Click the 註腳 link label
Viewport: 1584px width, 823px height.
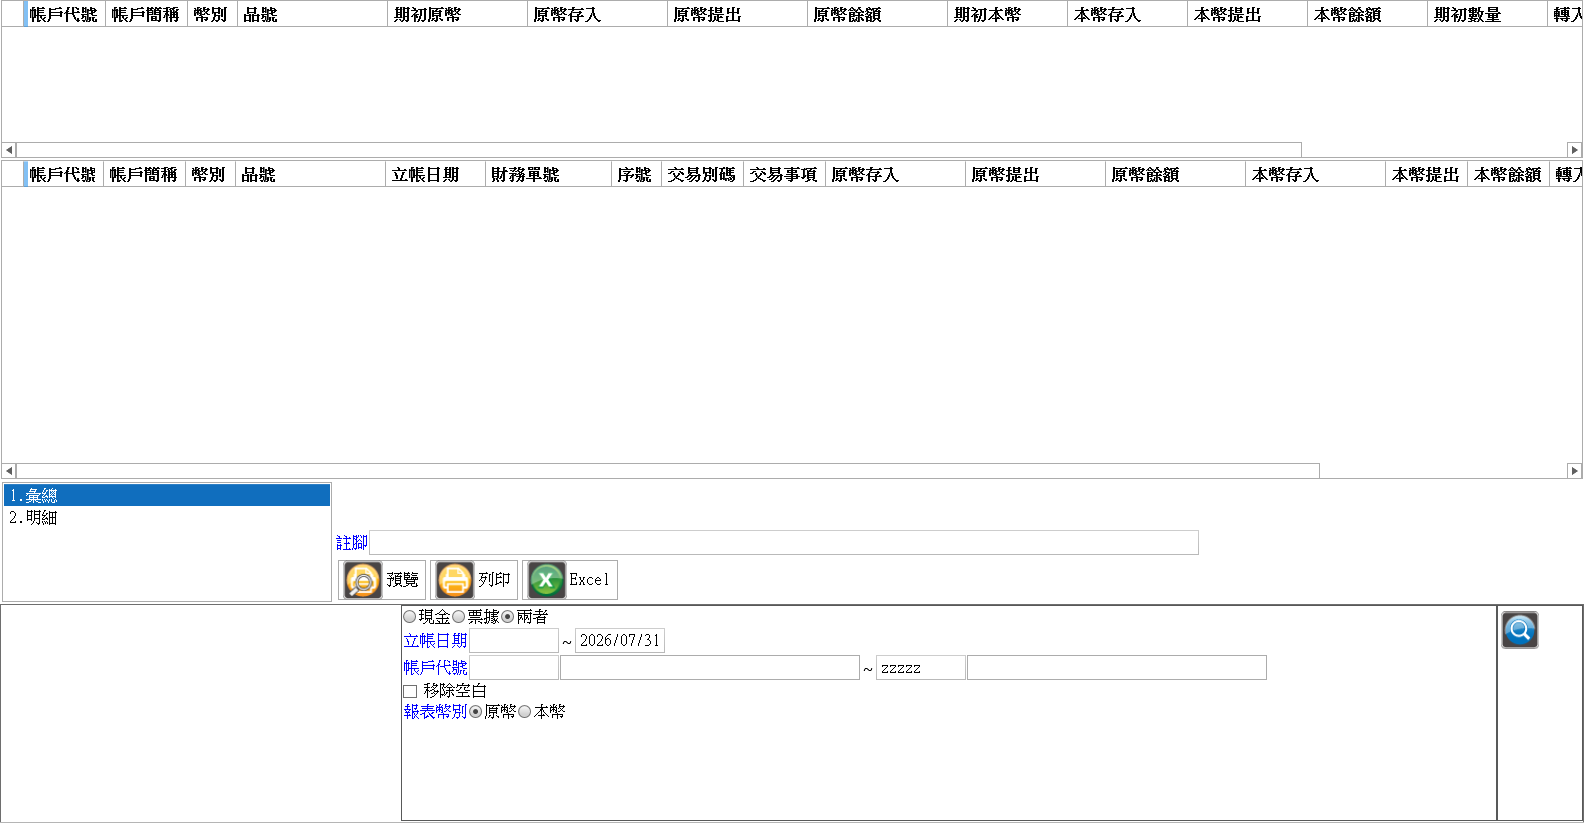tap(352, 543)
